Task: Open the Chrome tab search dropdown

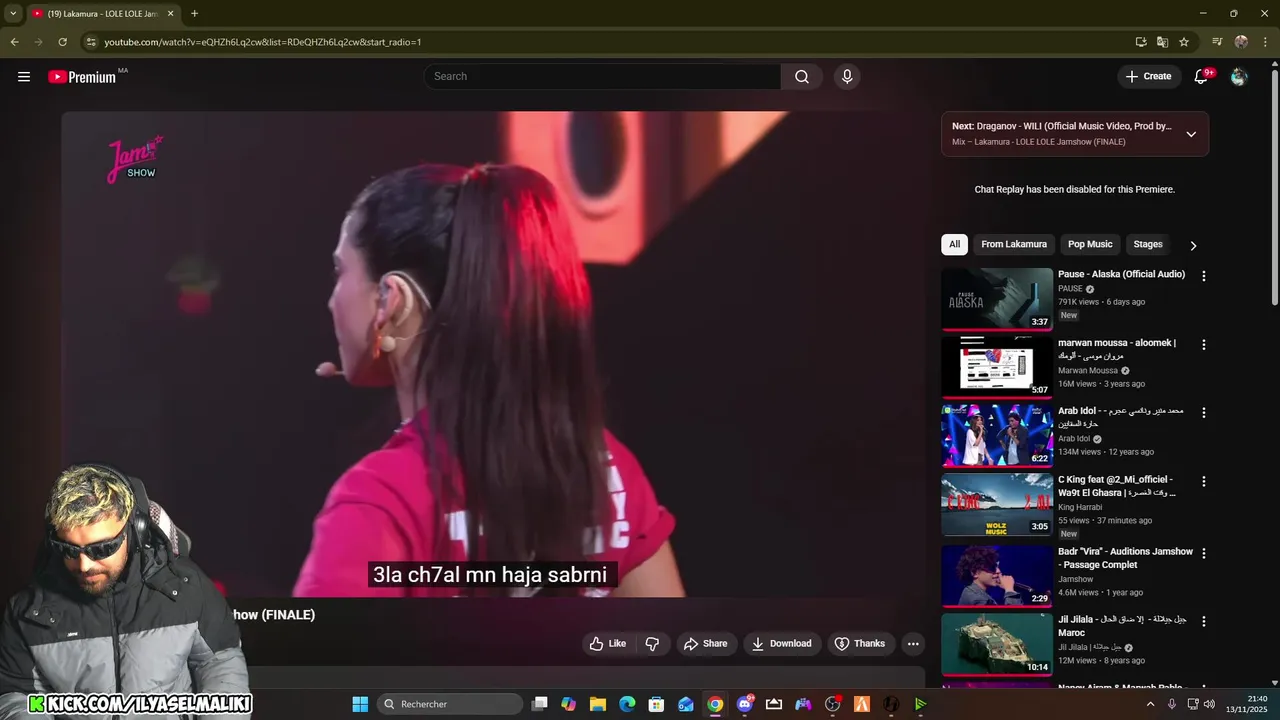Action: click(x=13, y=14)
